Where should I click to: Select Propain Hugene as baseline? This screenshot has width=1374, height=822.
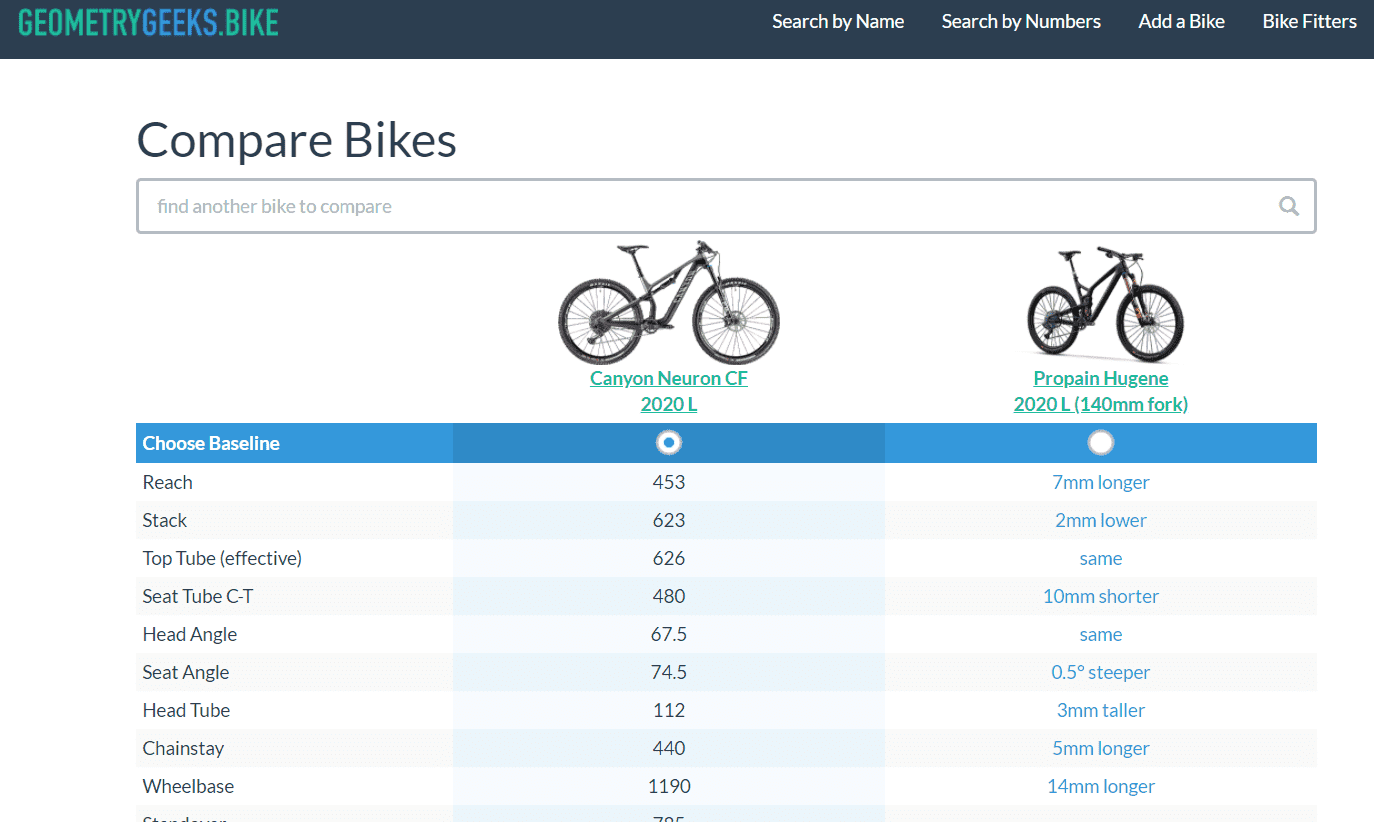(x=1101, y=442)
